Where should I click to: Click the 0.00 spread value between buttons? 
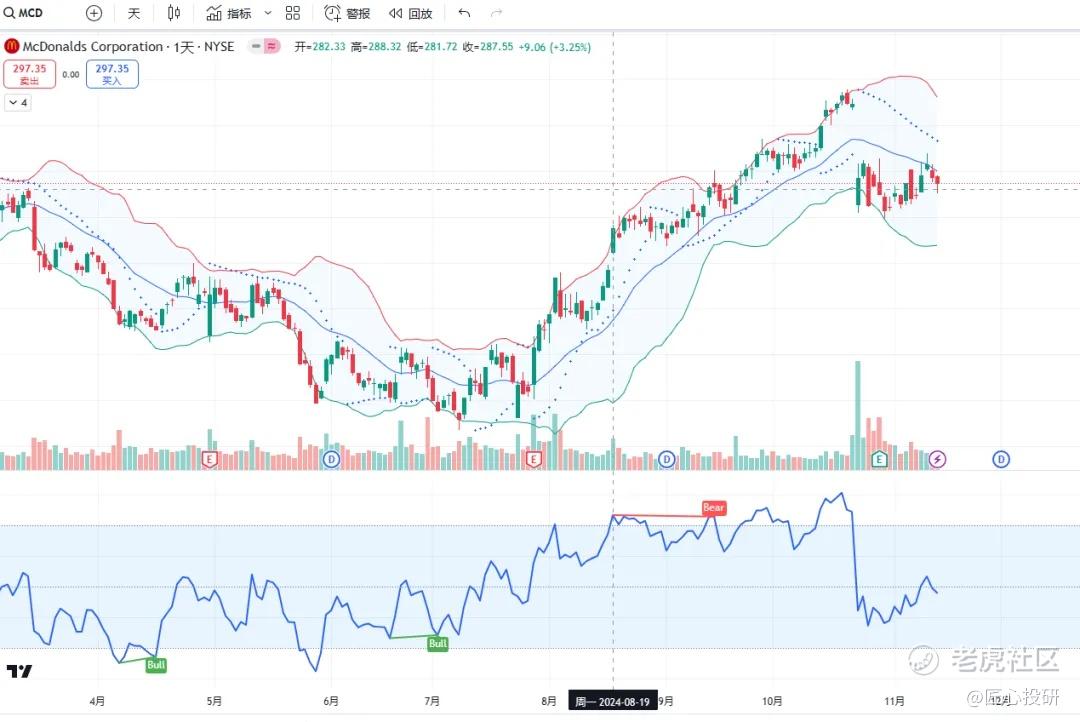pyautogui.click(x=71, y=74)
